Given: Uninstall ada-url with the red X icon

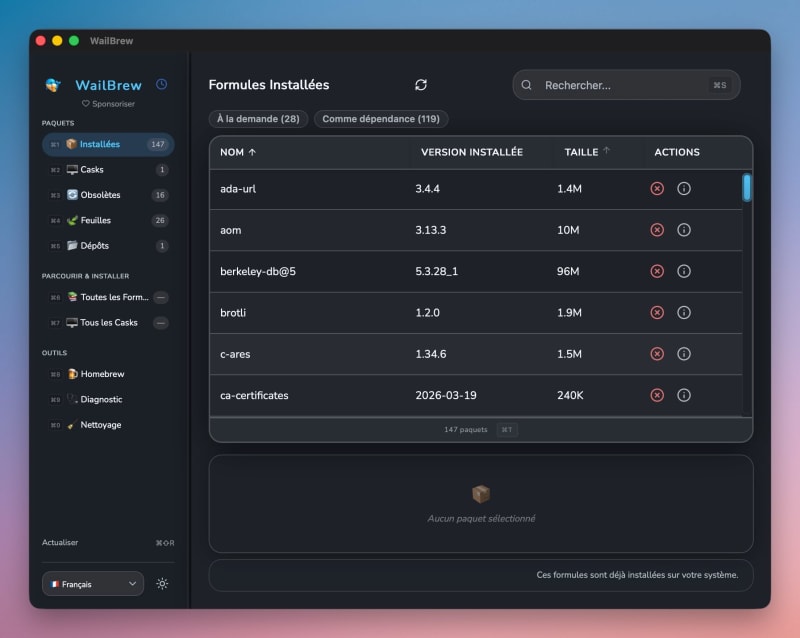Looking at the screenshot, I should 657,189.
